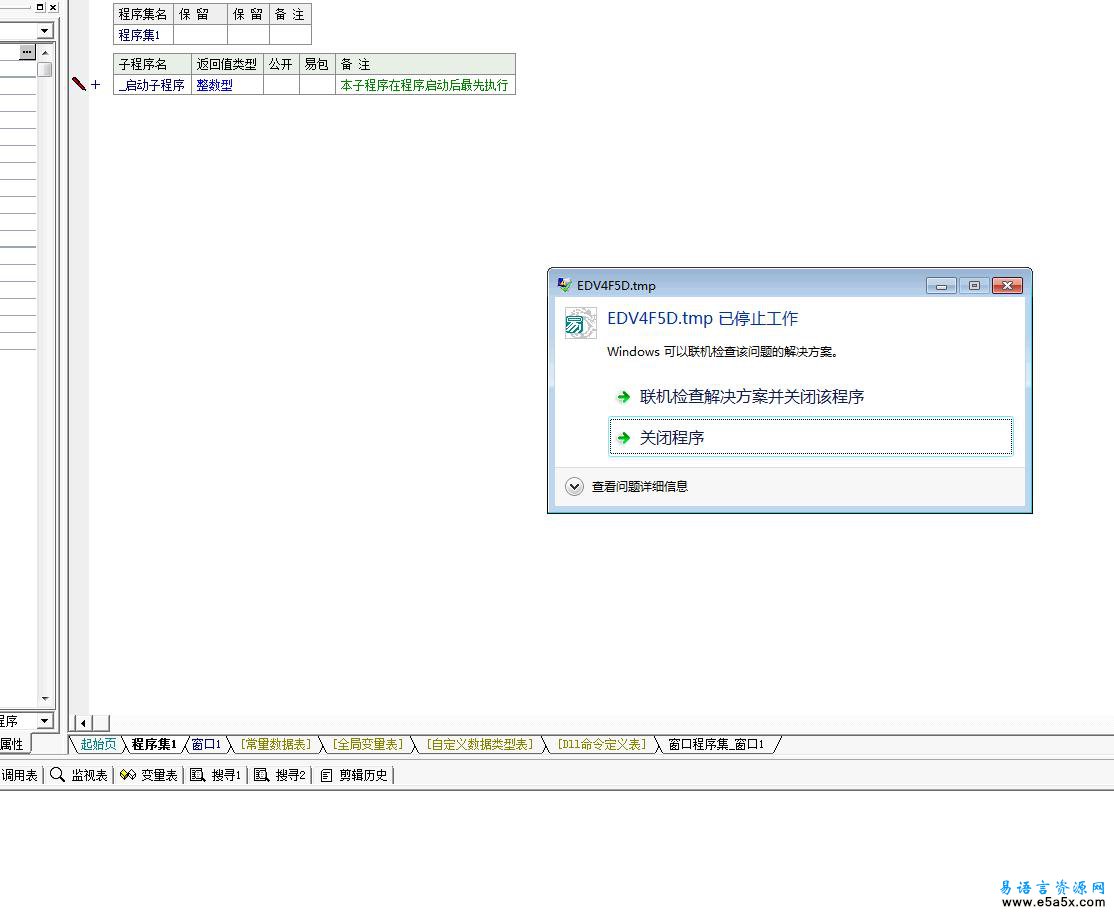The width and height of the screenshot is (1114, 915).
Task: Click the title bar icon of EDV4F5D.tmp
Action: 564,286
